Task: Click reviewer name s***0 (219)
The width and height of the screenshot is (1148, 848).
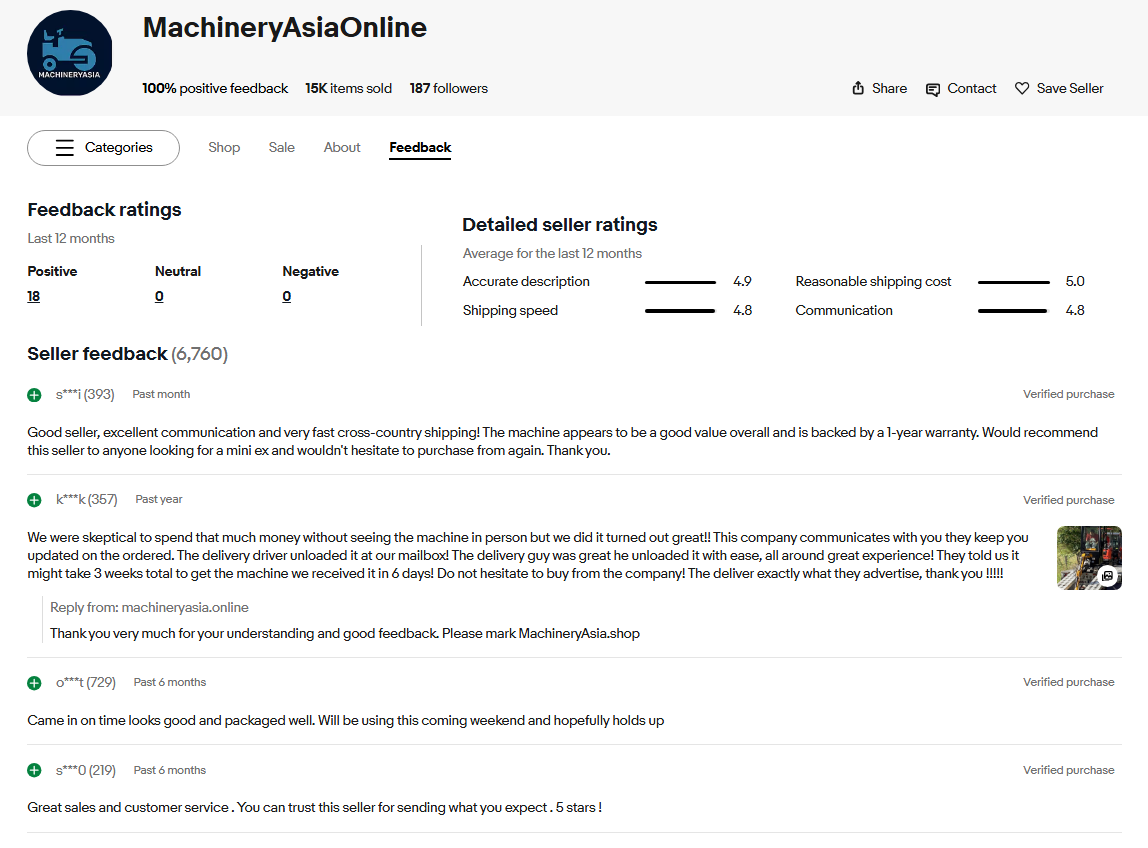Action: coord(86,770)
